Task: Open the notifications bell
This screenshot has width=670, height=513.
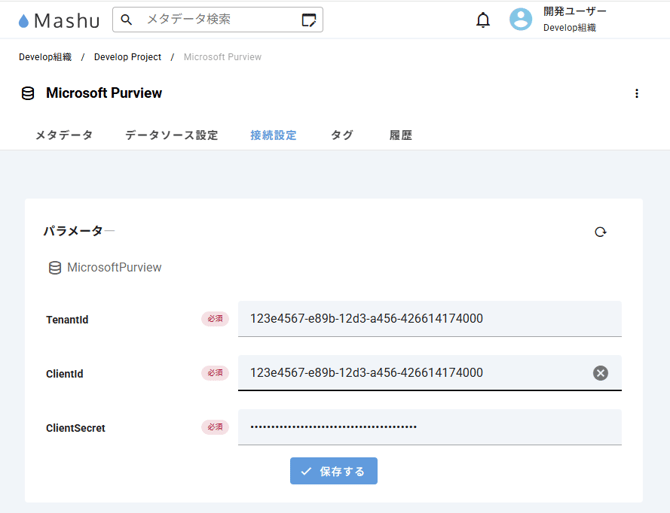Action: click(x=483, y=20)
